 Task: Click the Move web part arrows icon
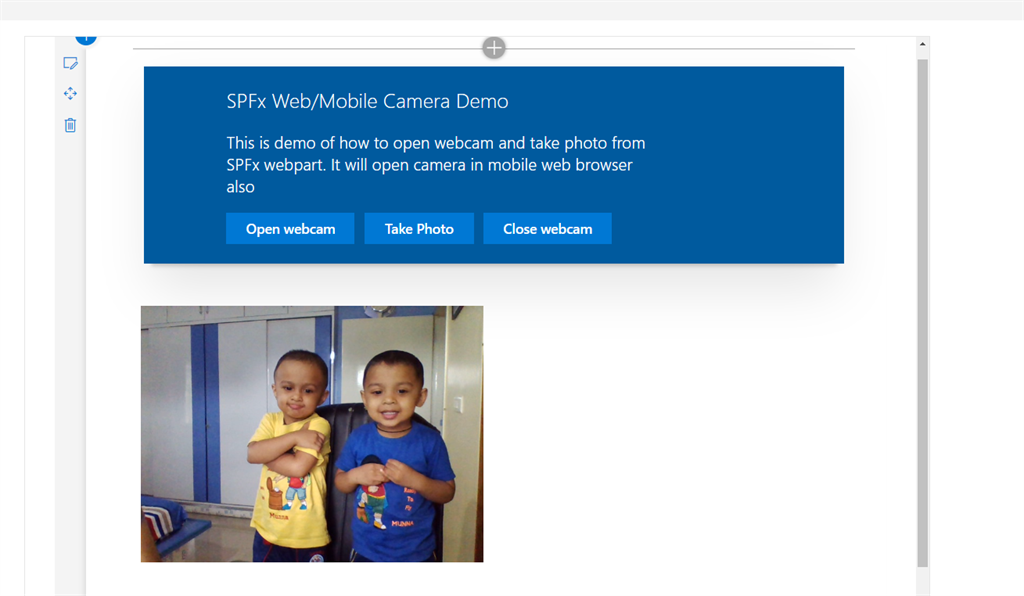[70, 93]
